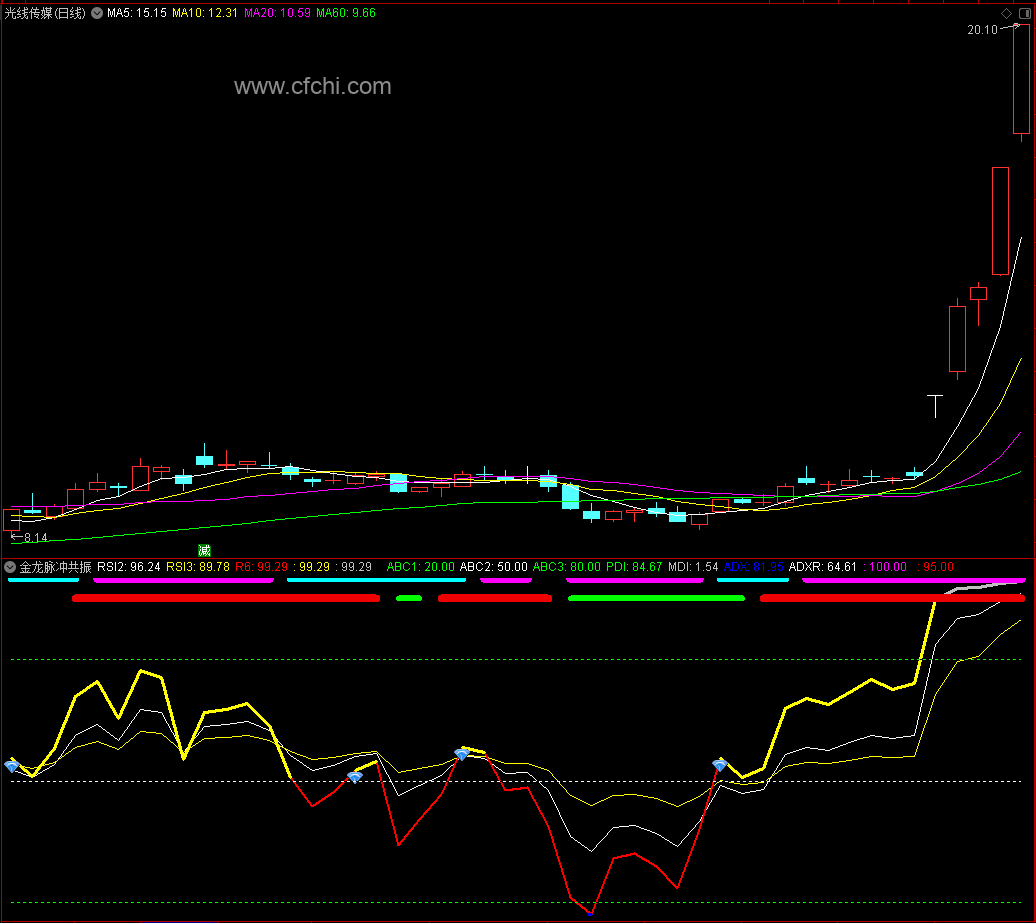The image size is (1036, 923).
Task: Open the dropdown beside 光线传媒(日线) title
Action: click(97, 13)
